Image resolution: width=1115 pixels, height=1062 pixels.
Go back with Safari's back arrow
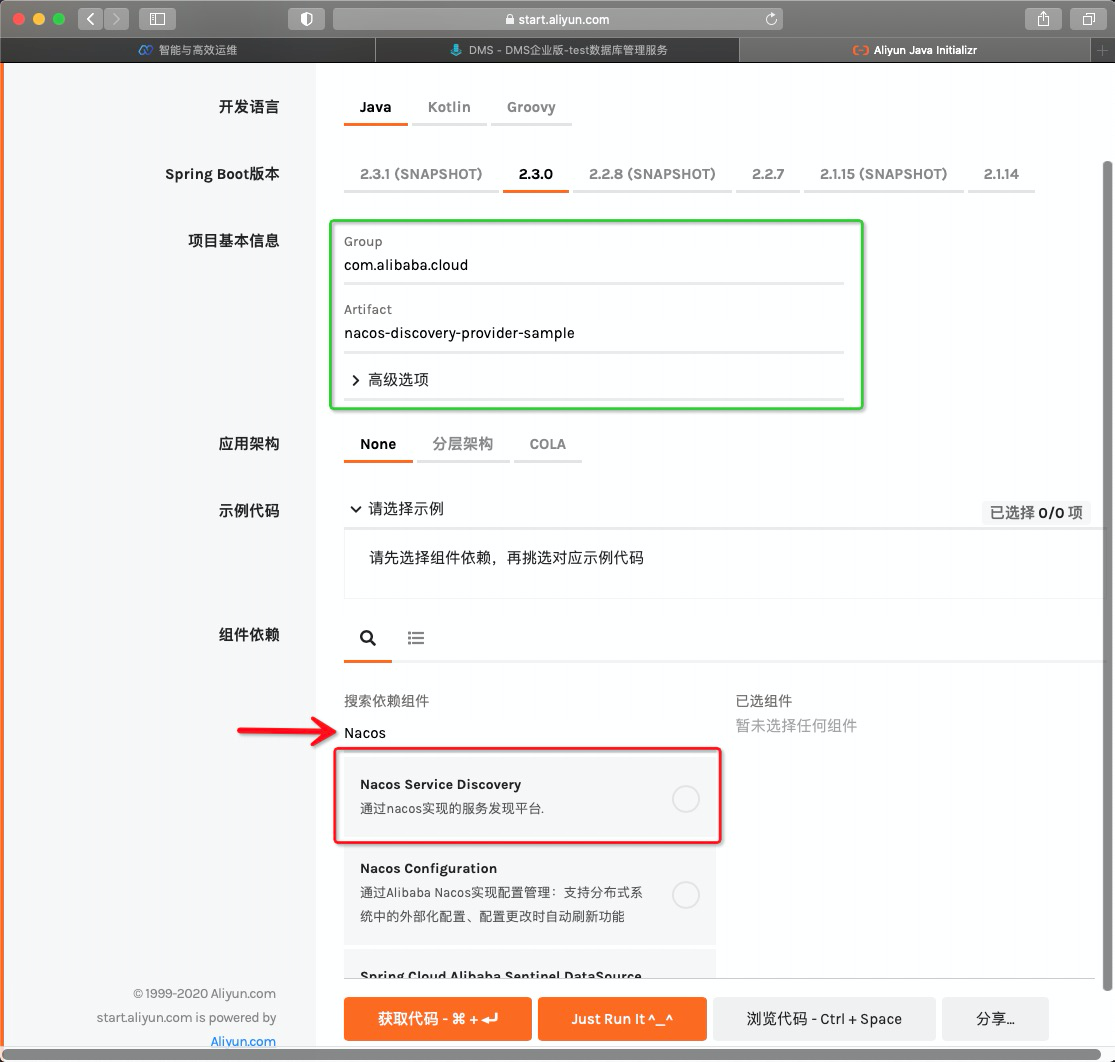pos(90,19)
